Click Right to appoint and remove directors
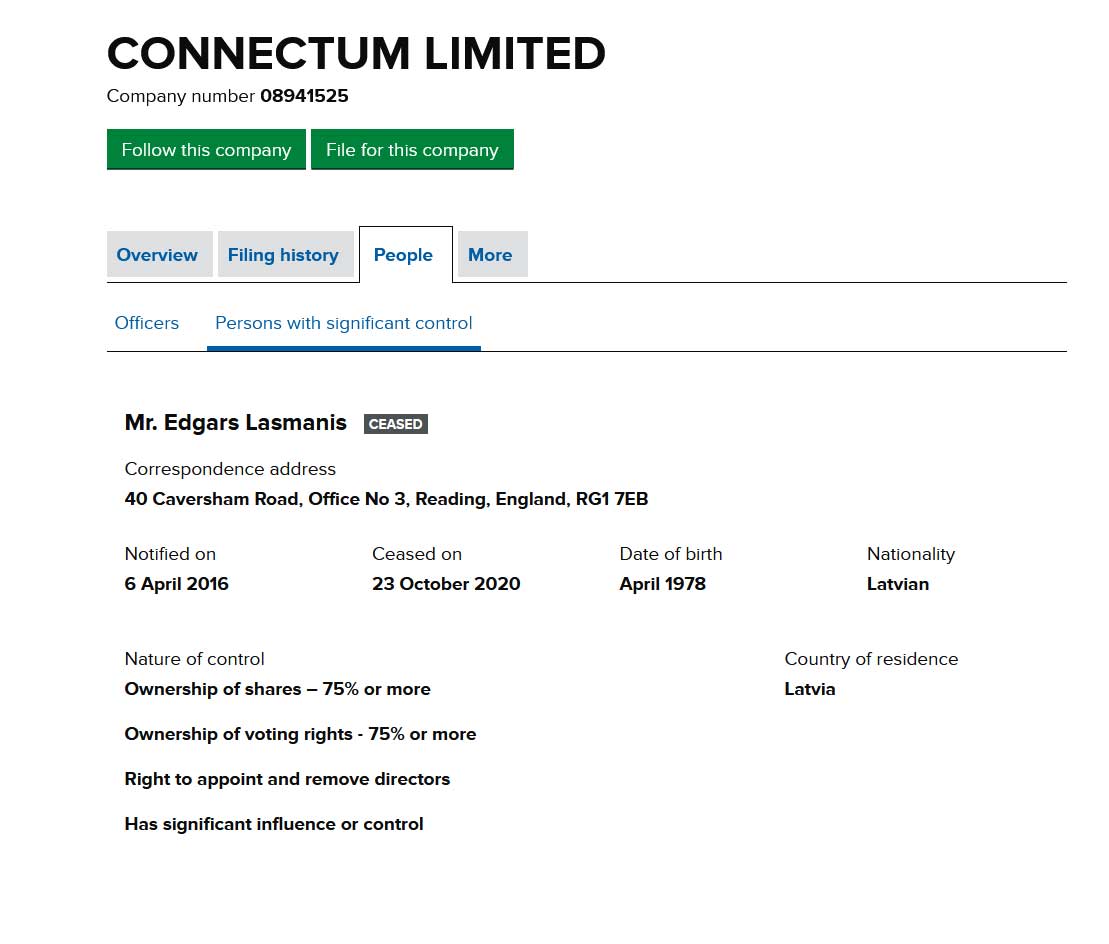Viewport: 1109px width, 944px height. 287,779
